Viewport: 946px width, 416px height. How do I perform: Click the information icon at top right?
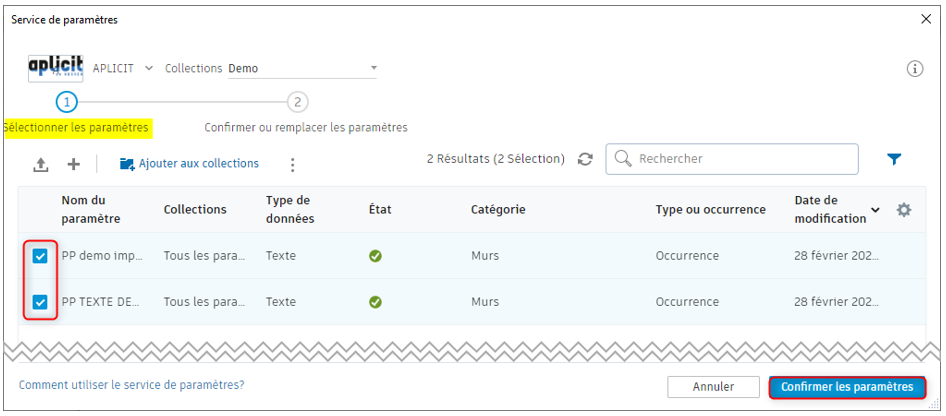pos(914,69)
